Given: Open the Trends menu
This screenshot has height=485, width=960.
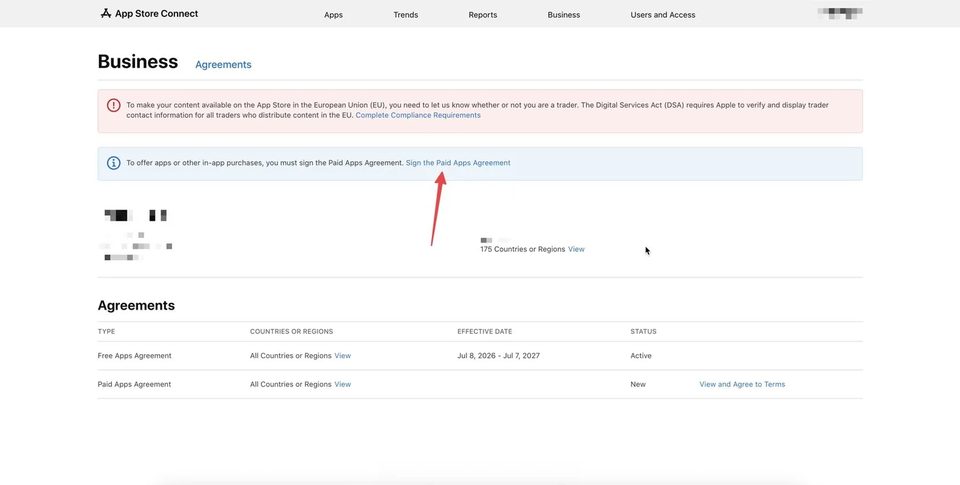Looking at the screenshot, I should 405,15.
